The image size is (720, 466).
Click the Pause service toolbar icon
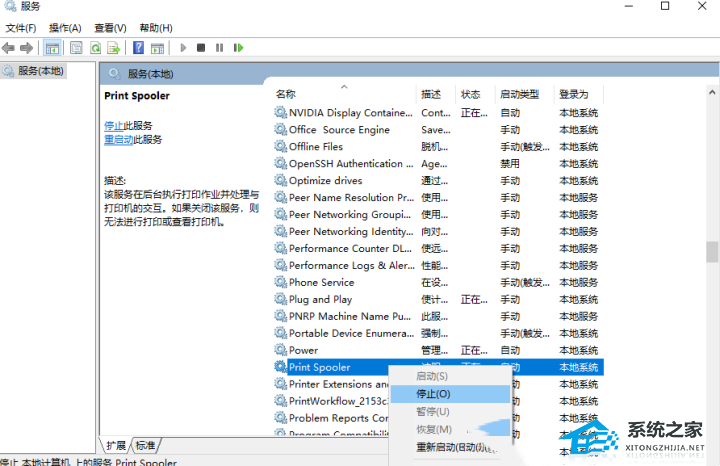[220, 47]
